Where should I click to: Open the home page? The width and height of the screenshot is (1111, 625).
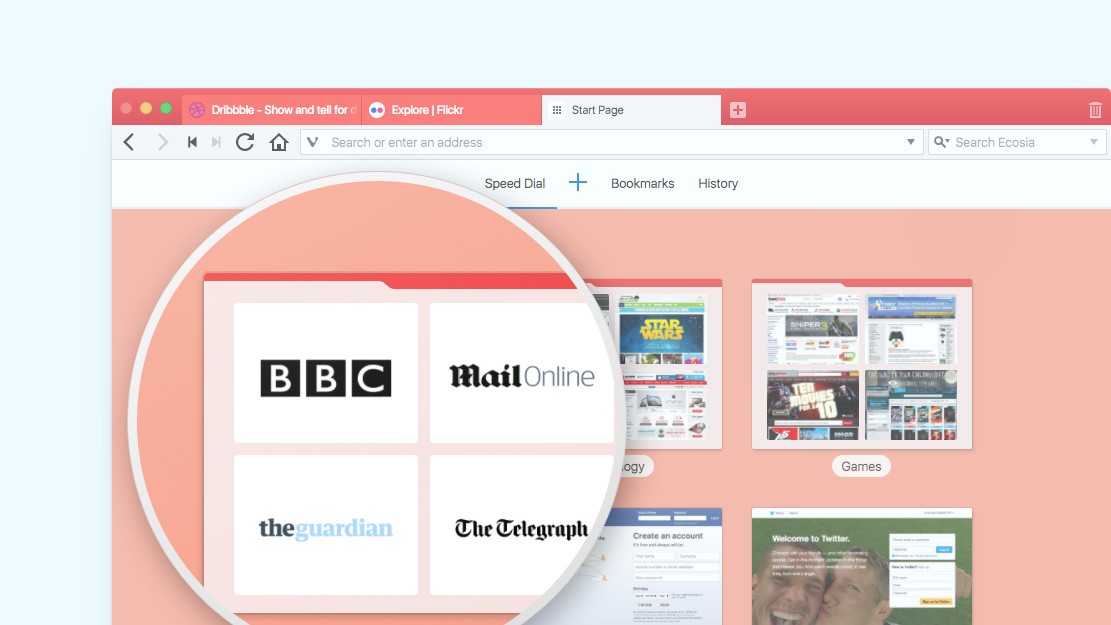tap(278, 142)
